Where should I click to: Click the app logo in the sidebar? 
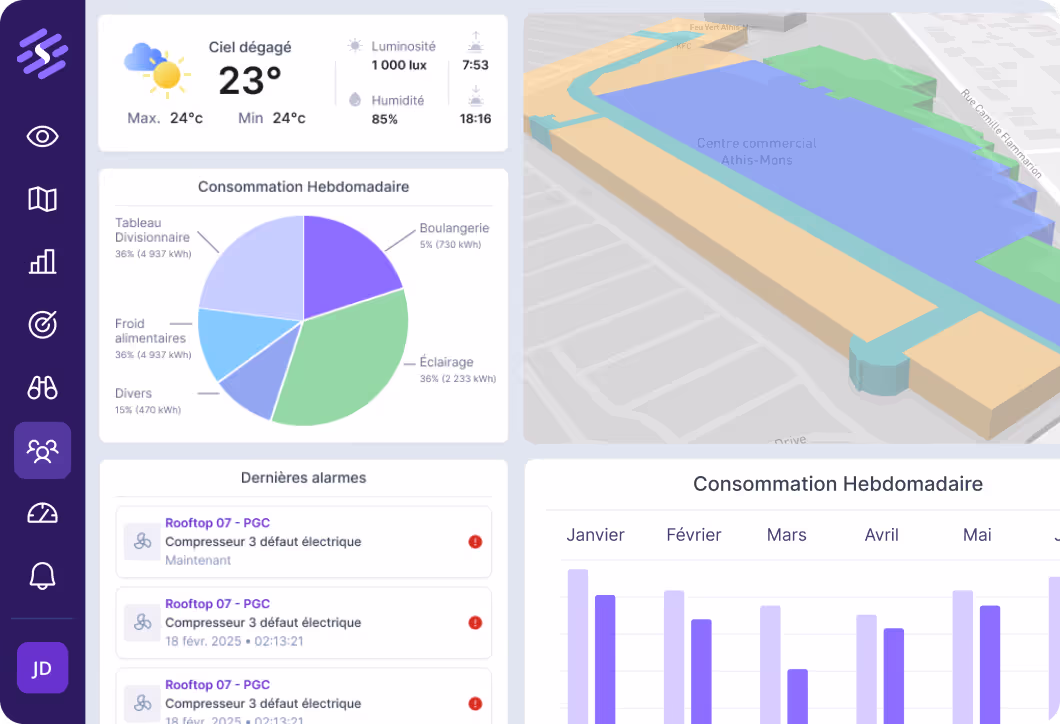42,54
